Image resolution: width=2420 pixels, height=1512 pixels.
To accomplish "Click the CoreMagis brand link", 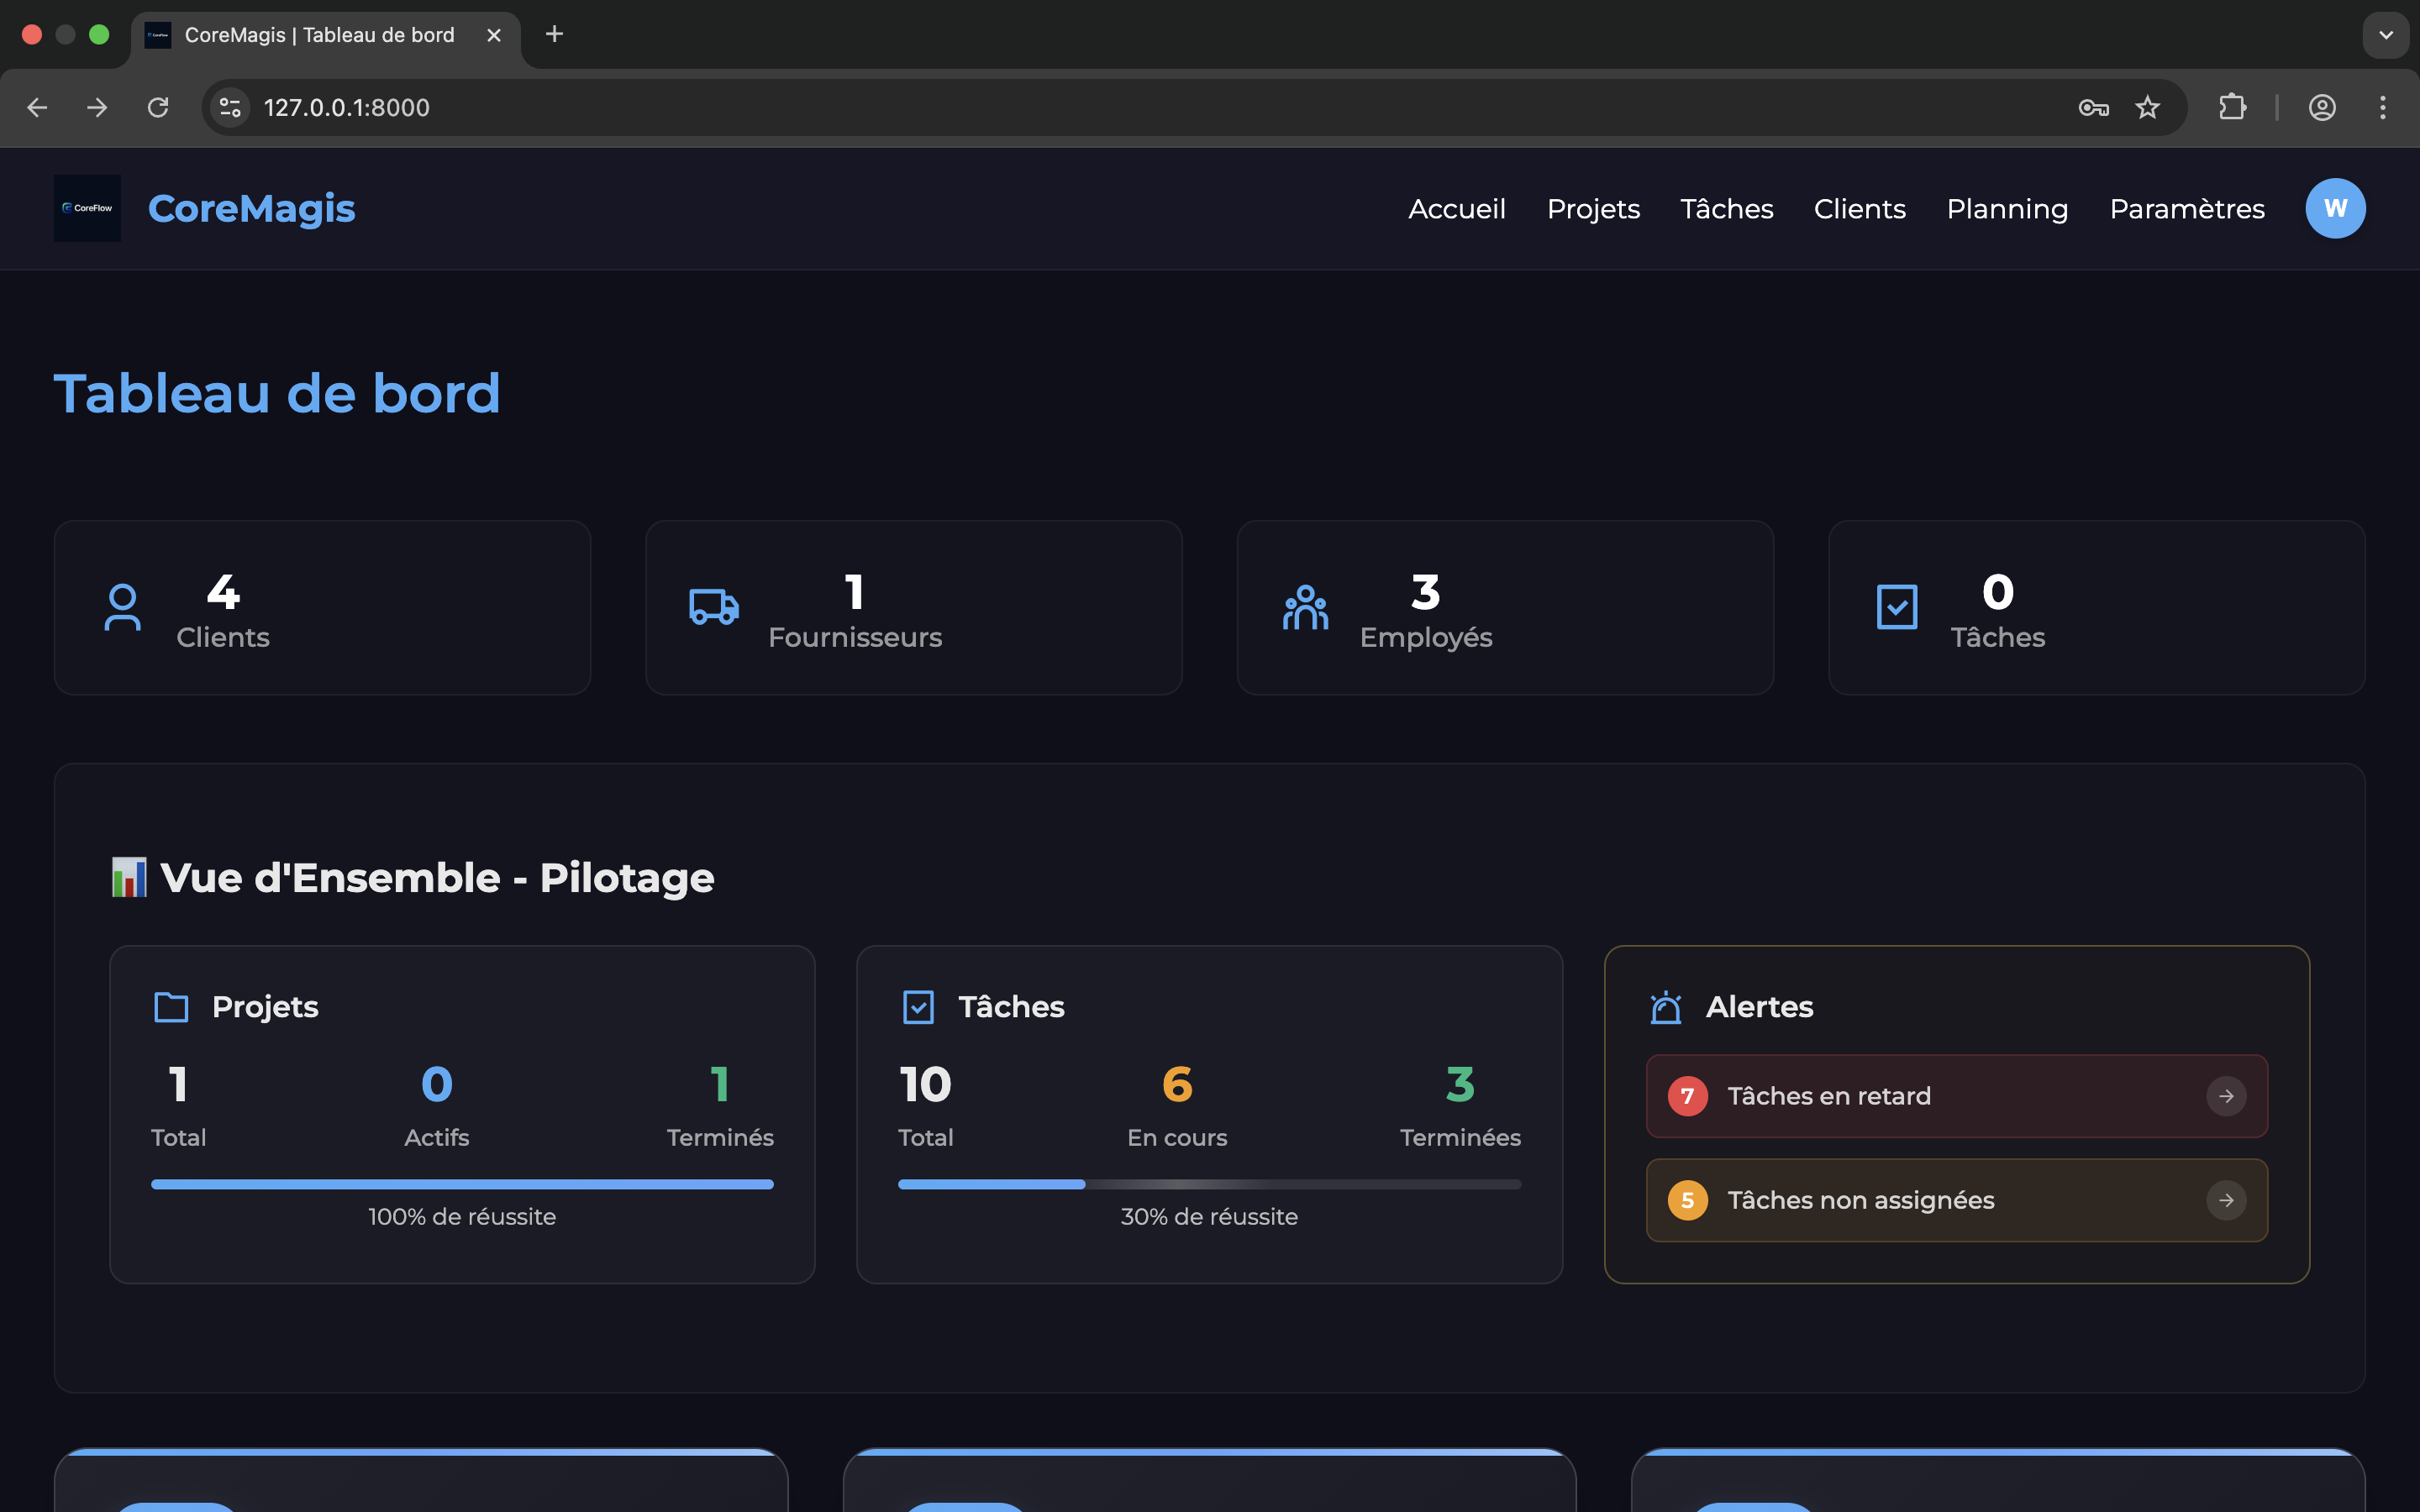I will pyautogui.click(x=251, y=208).
